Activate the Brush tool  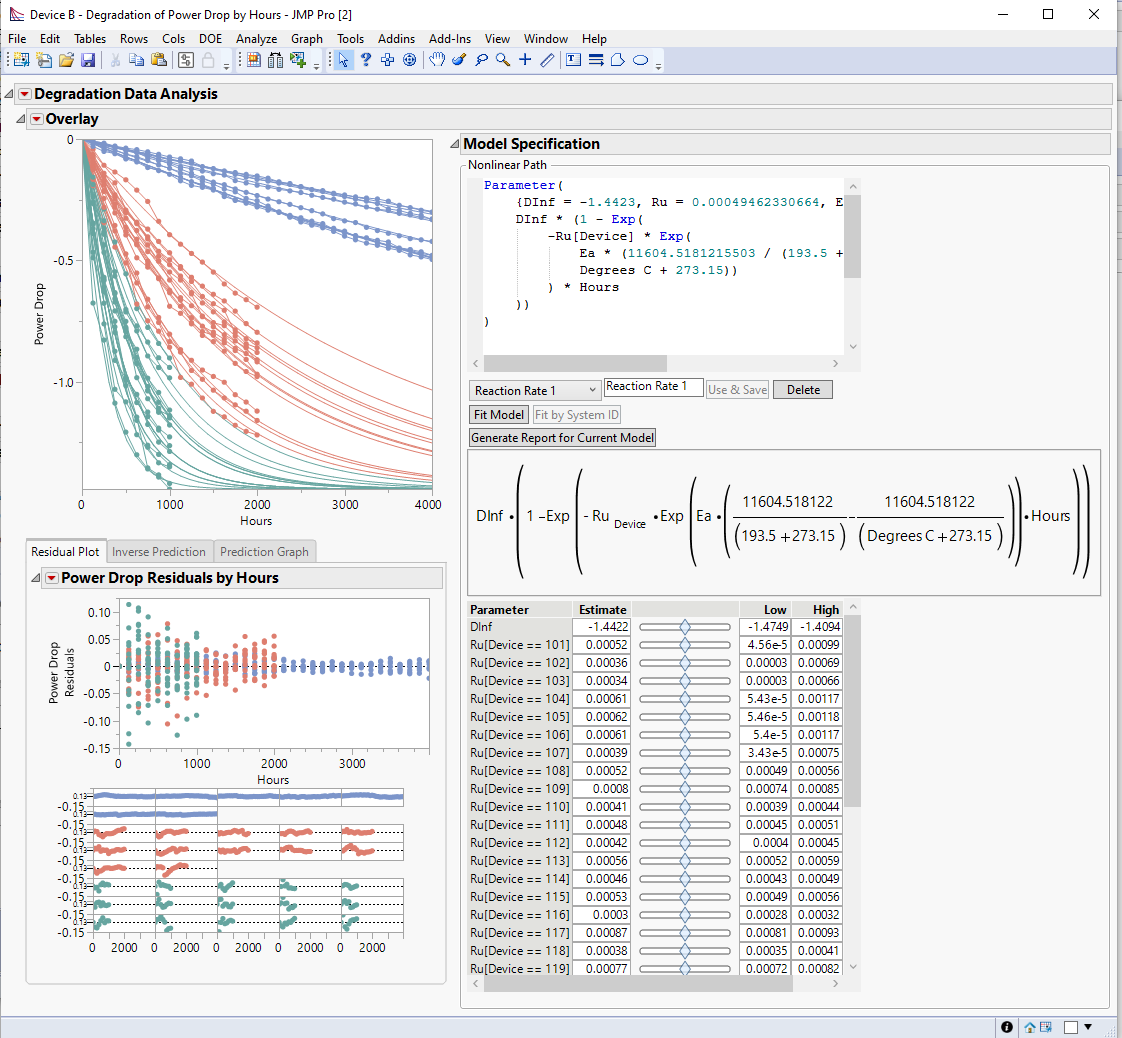(459, 60)
